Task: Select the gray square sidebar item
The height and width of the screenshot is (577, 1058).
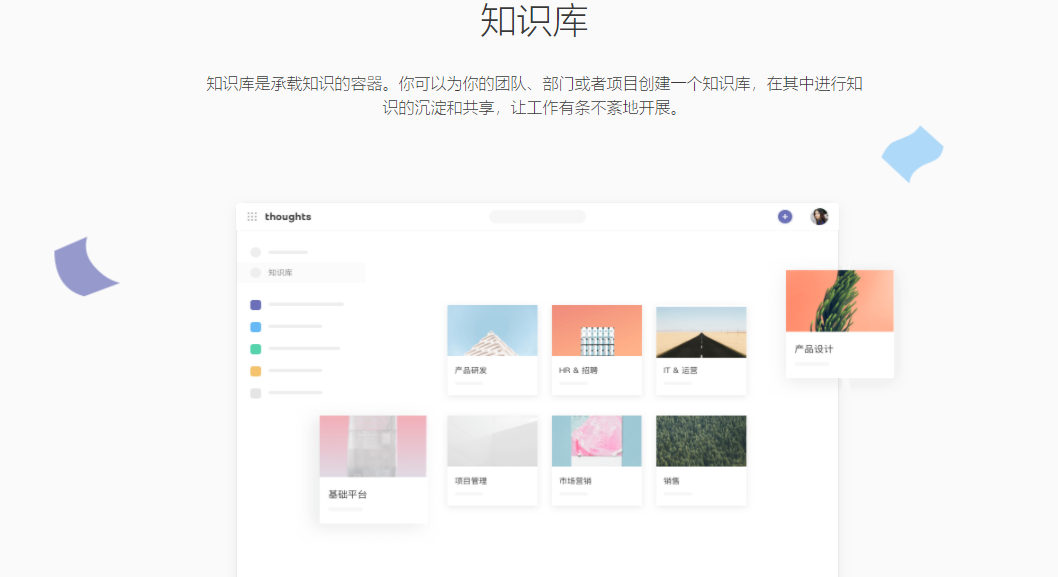Action: point(286,393)
